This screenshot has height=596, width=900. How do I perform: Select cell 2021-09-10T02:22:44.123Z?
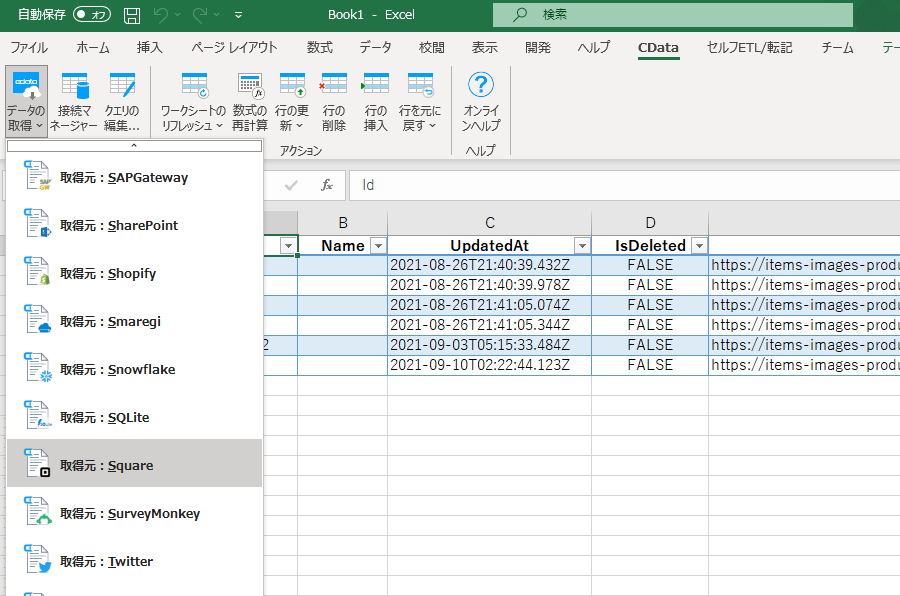tap(490, 365)
